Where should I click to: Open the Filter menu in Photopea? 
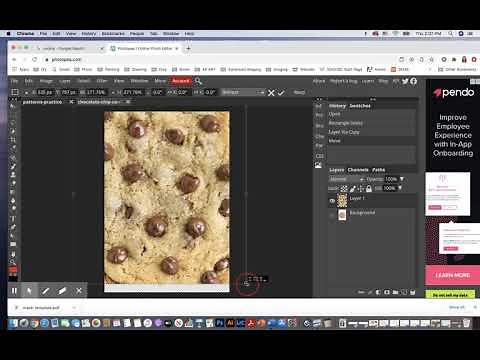coord(102,81)
